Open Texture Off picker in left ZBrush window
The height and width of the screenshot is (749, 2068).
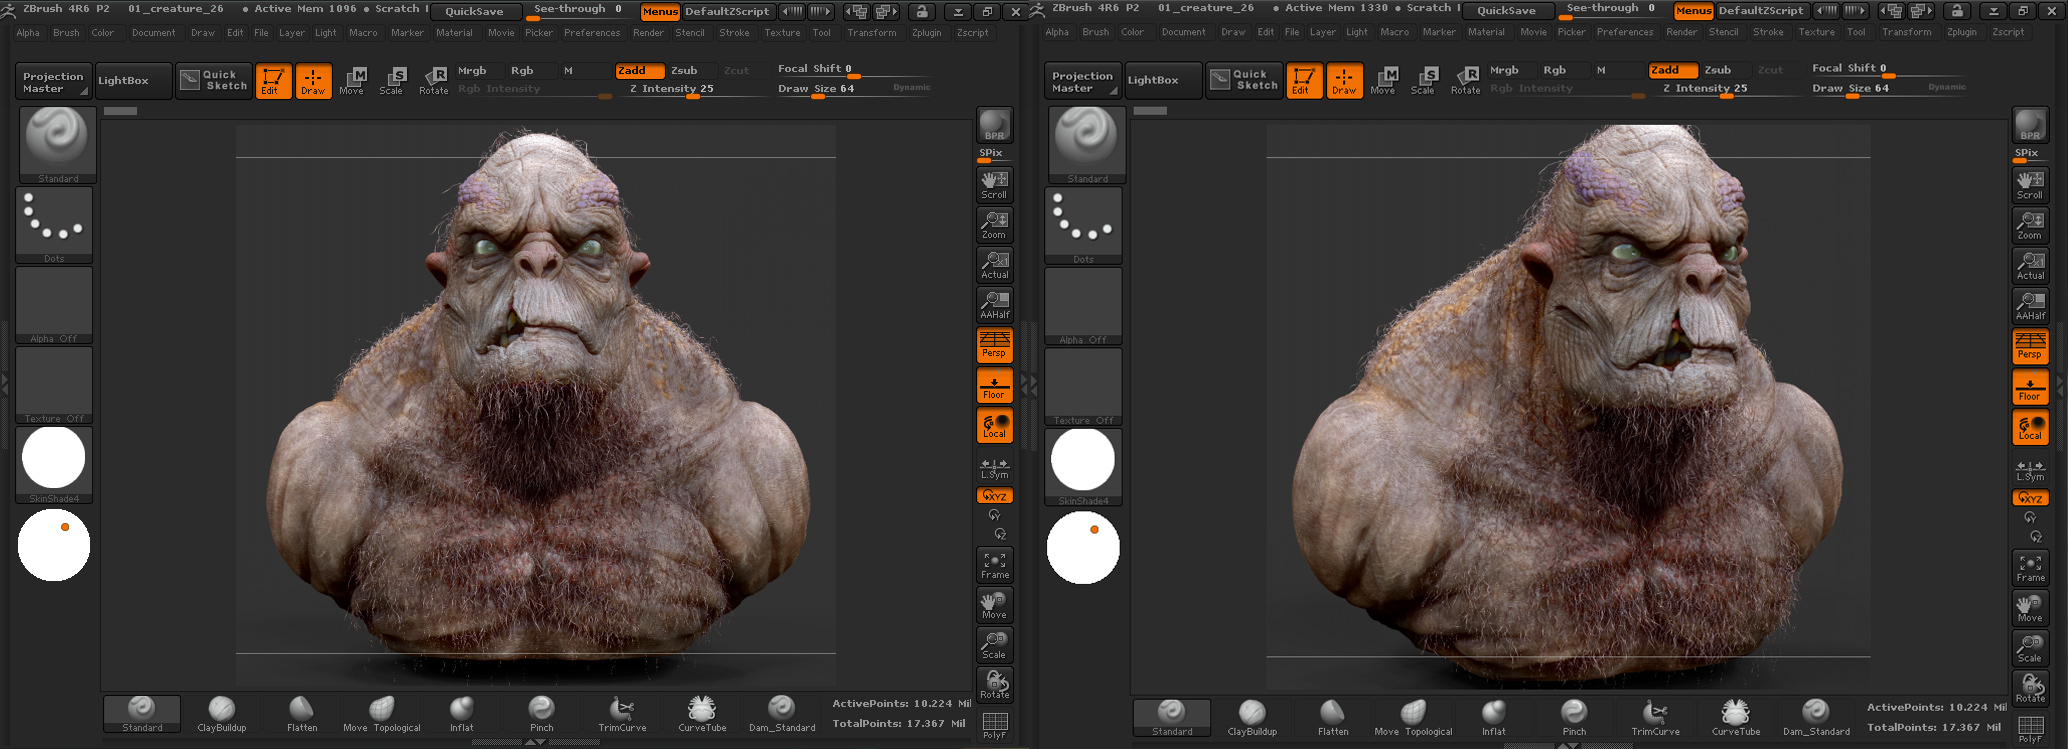[54, 385]
